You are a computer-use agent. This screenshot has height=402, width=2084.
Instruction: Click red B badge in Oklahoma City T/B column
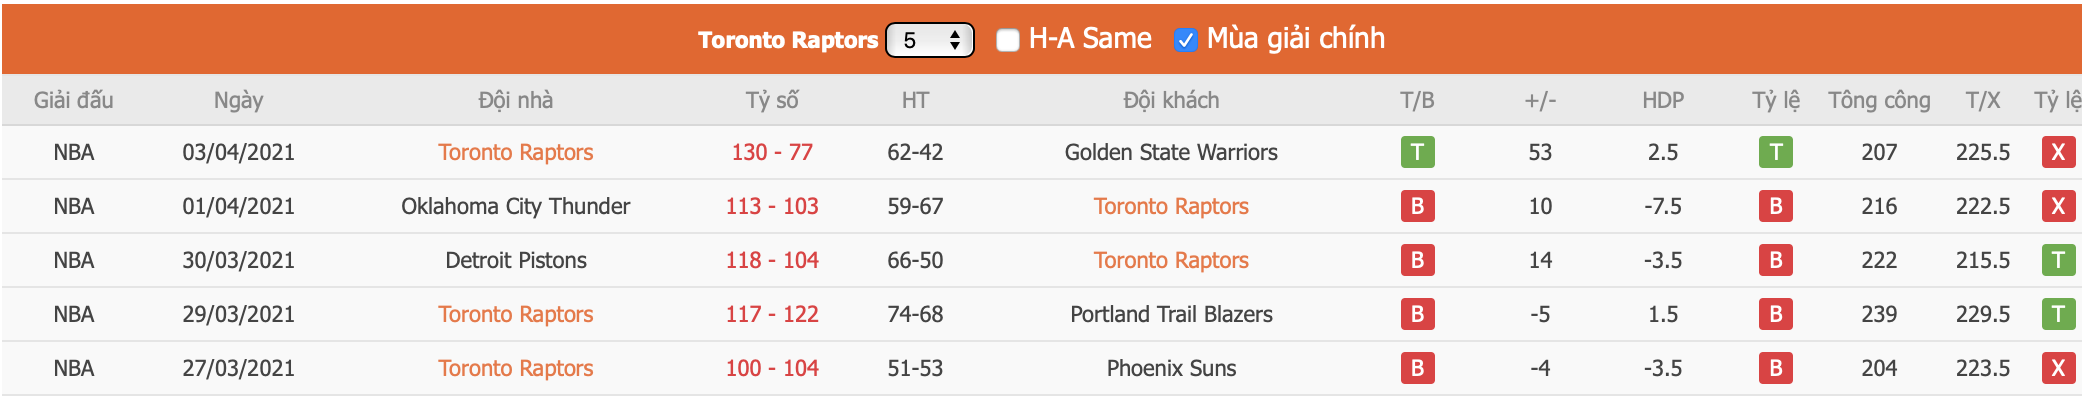coord(1417,206)
